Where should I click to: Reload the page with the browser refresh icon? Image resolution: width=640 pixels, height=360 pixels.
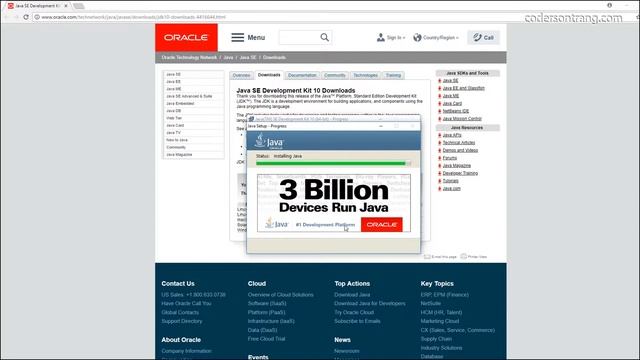click(26, 17)
